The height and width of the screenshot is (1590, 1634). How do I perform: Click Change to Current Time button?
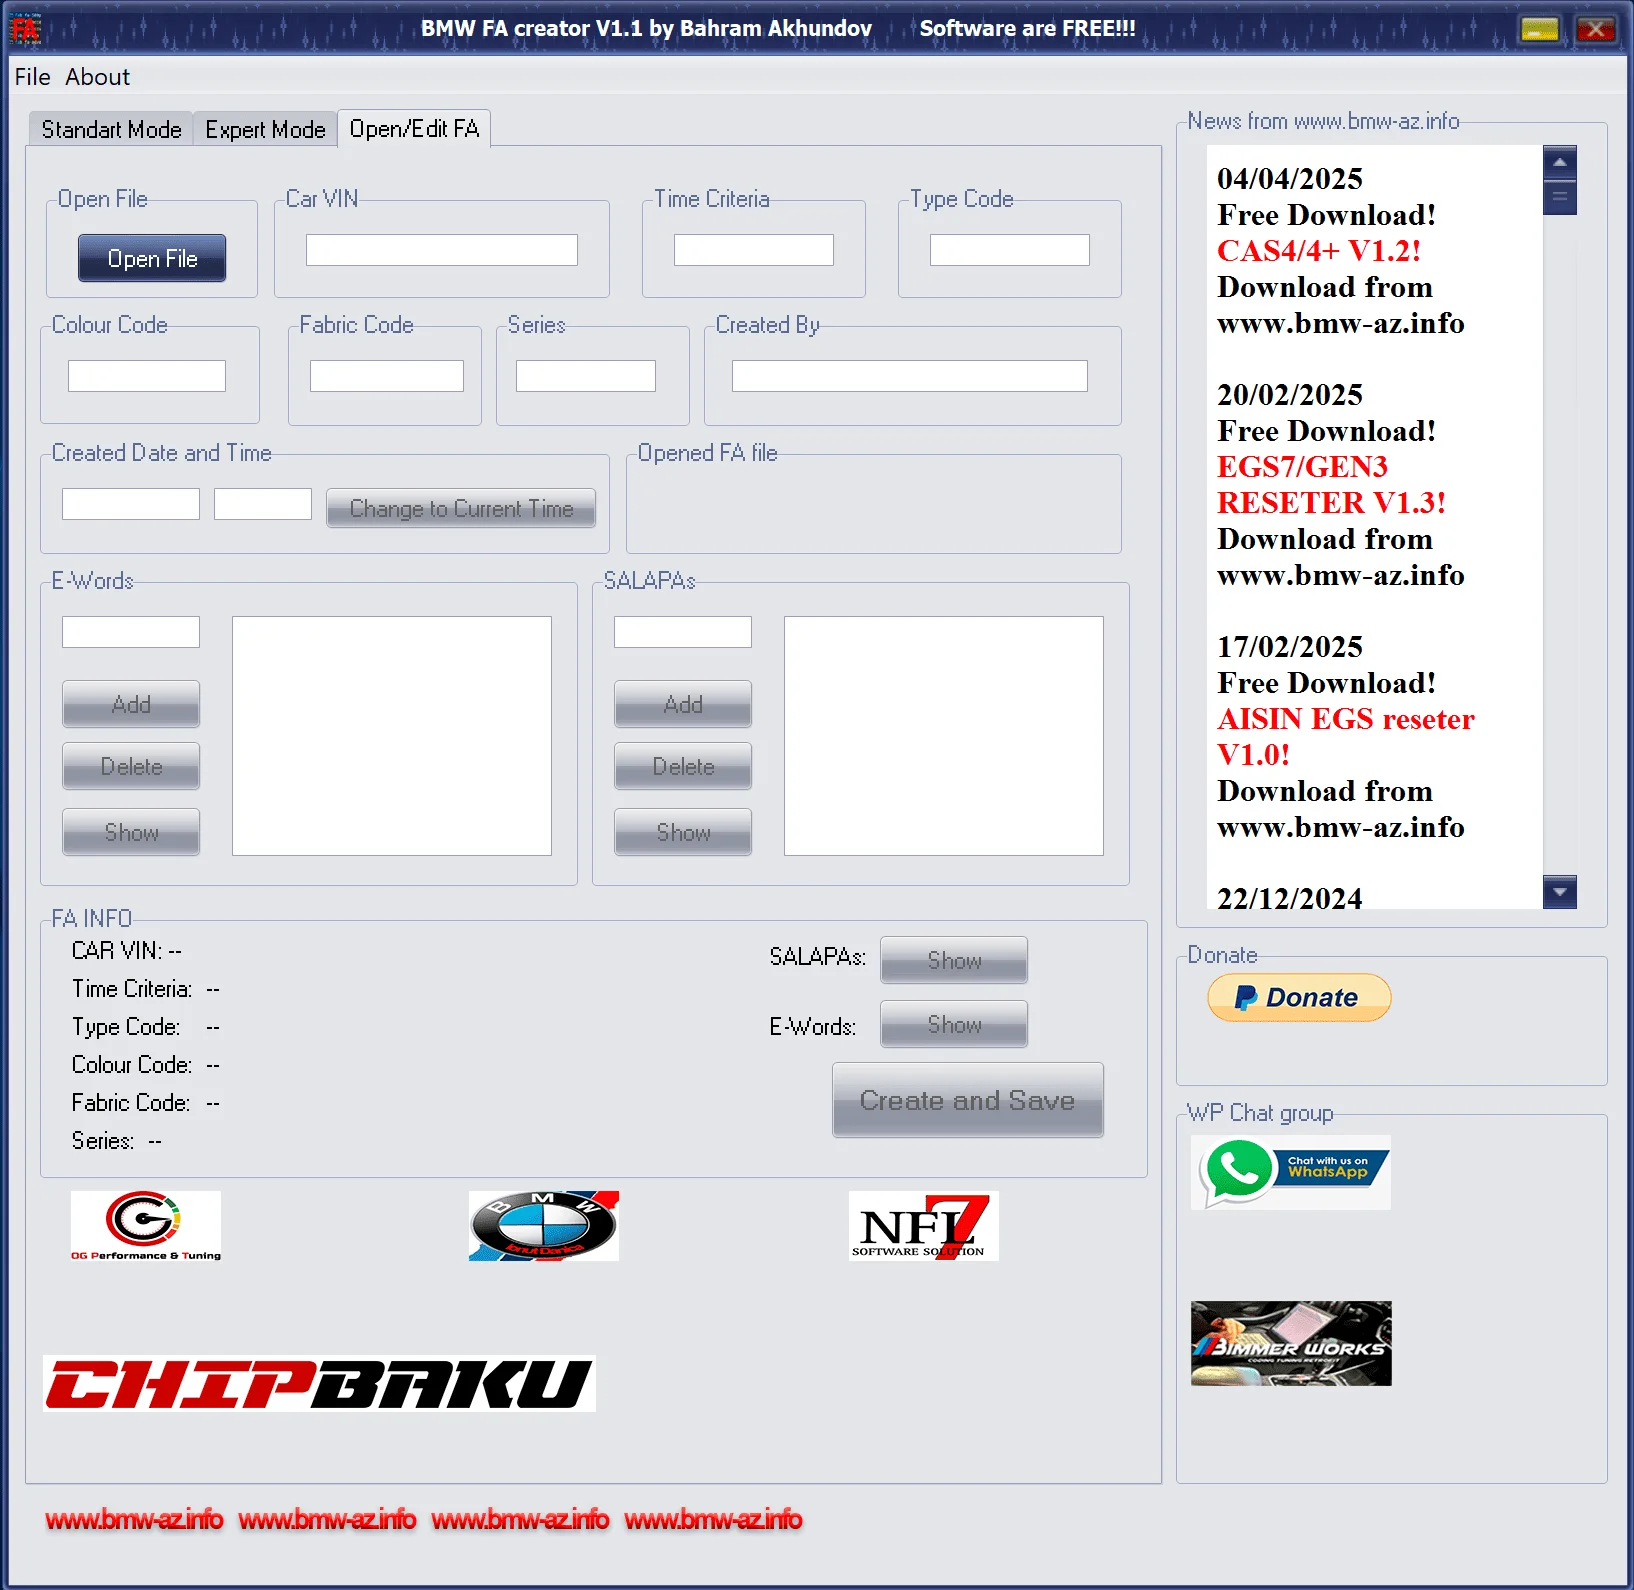[x=461, y=508]
